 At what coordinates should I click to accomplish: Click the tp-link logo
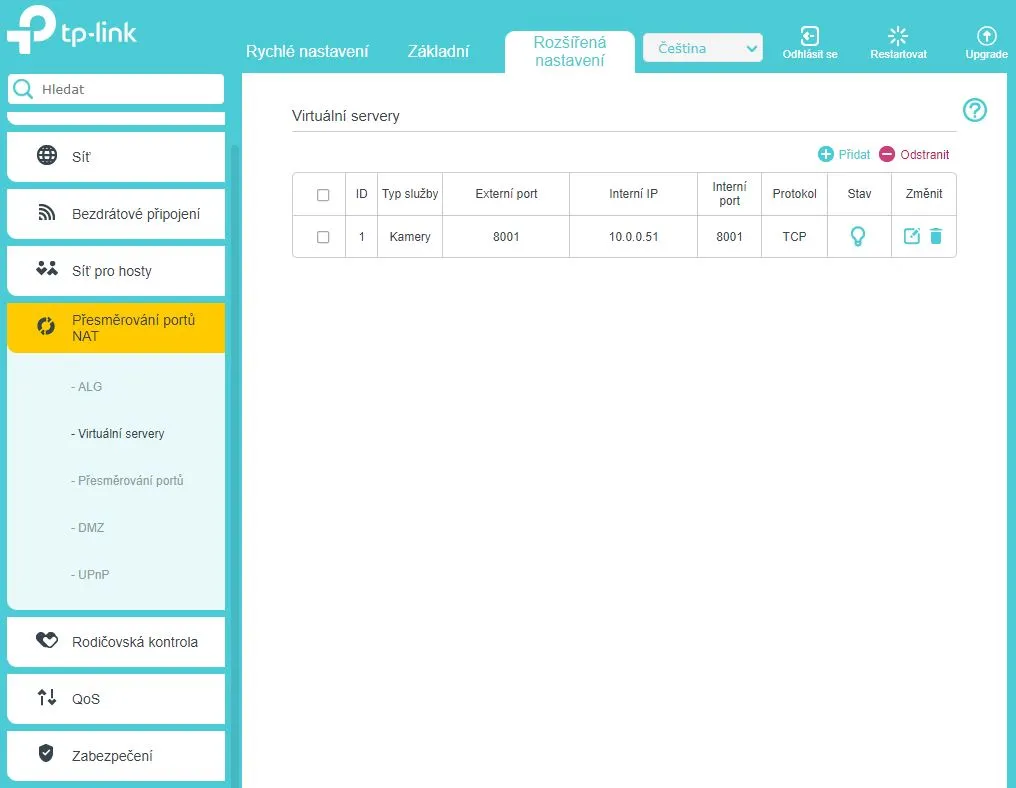tap(72, 32)
